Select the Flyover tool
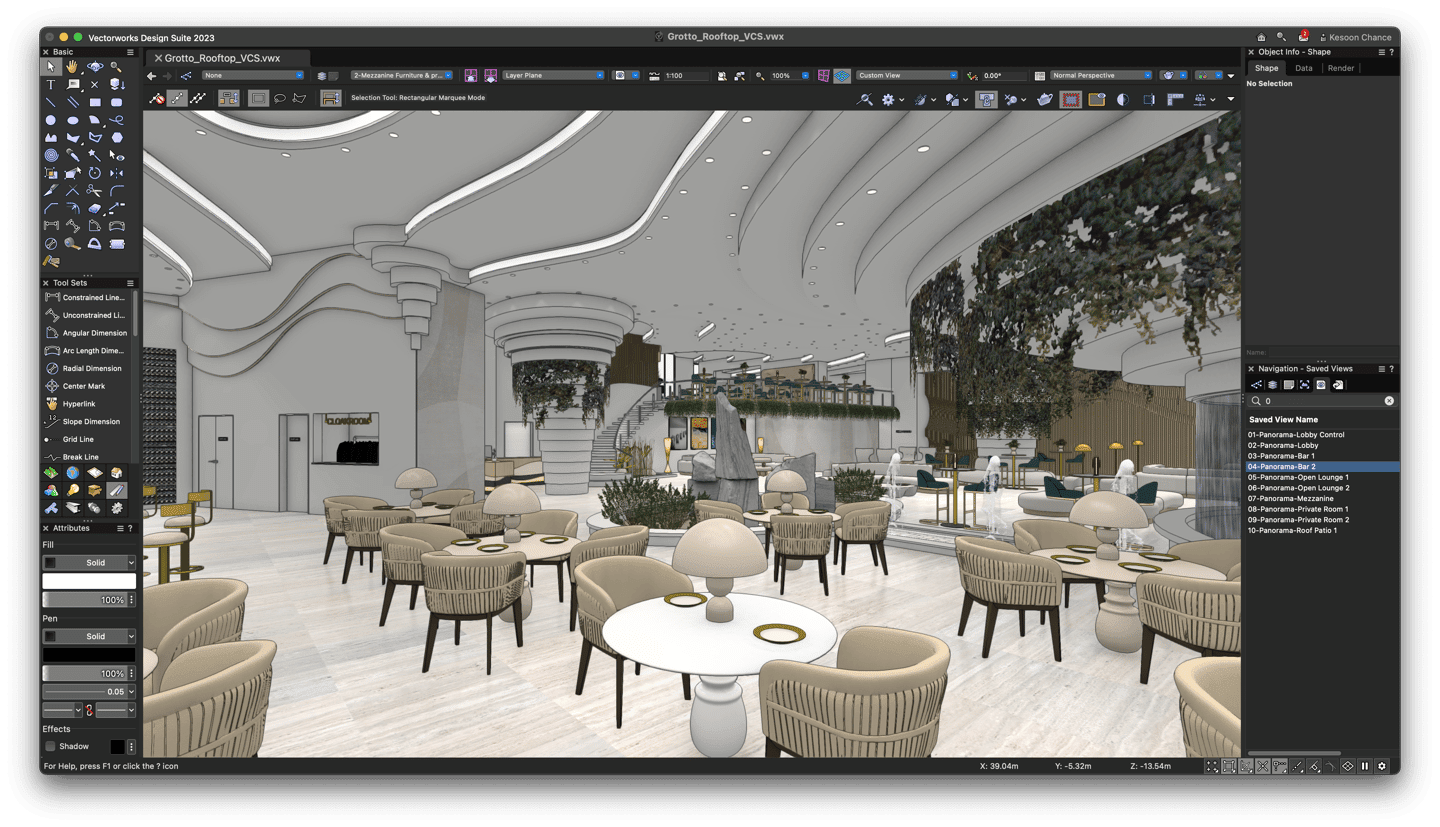Screen dimensions: 1440x827 [95, 67]
